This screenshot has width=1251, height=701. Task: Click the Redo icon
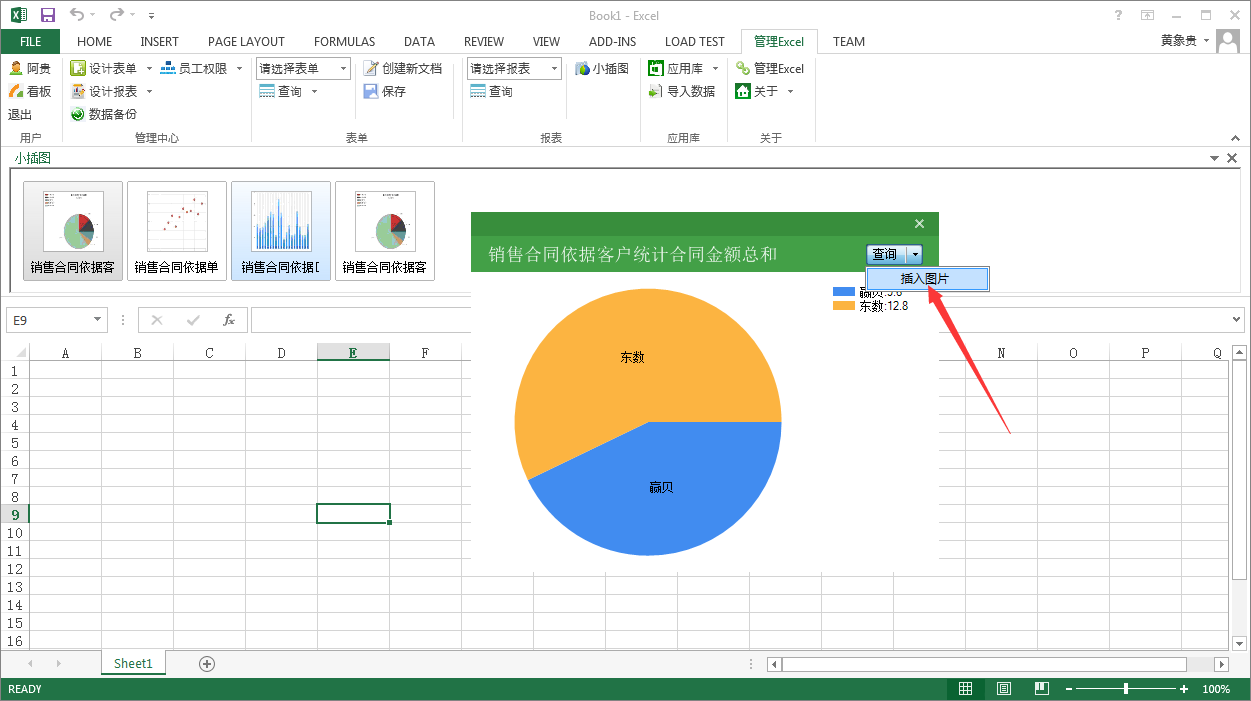click(117, 15)
